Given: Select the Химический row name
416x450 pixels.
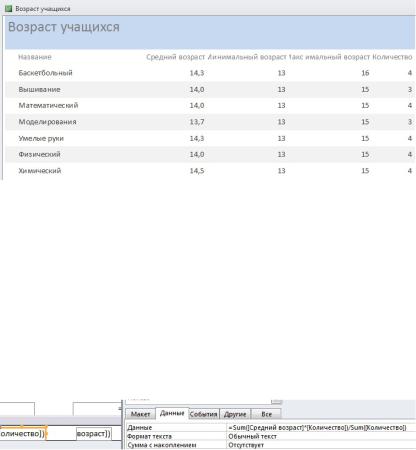Looking at the screenshot, I should point(40,171).
